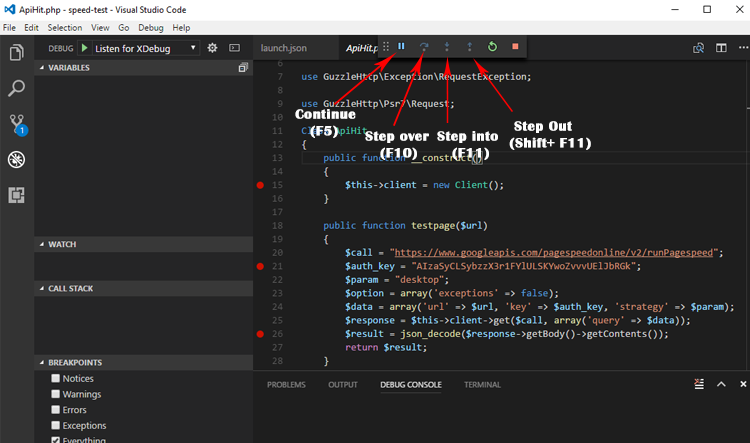Screen dimensions: 750x443
Task: Collapse the Variables section
Action: click(70, 68)
